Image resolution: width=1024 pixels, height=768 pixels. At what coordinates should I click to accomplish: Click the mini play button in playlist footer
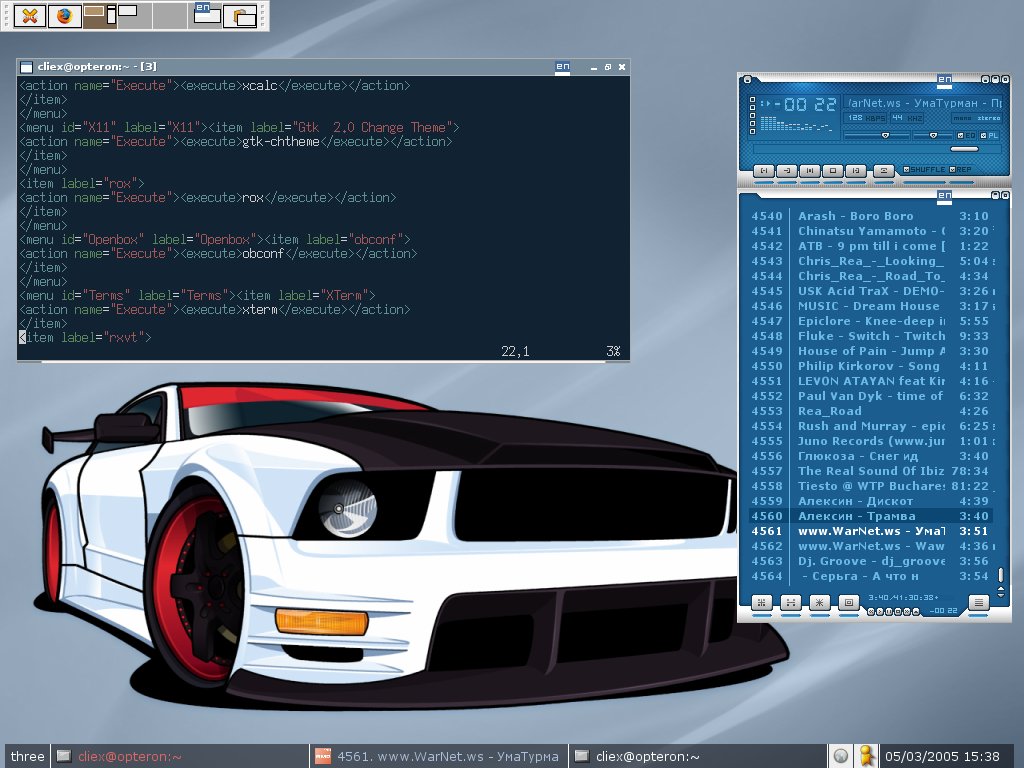point(880,612)
